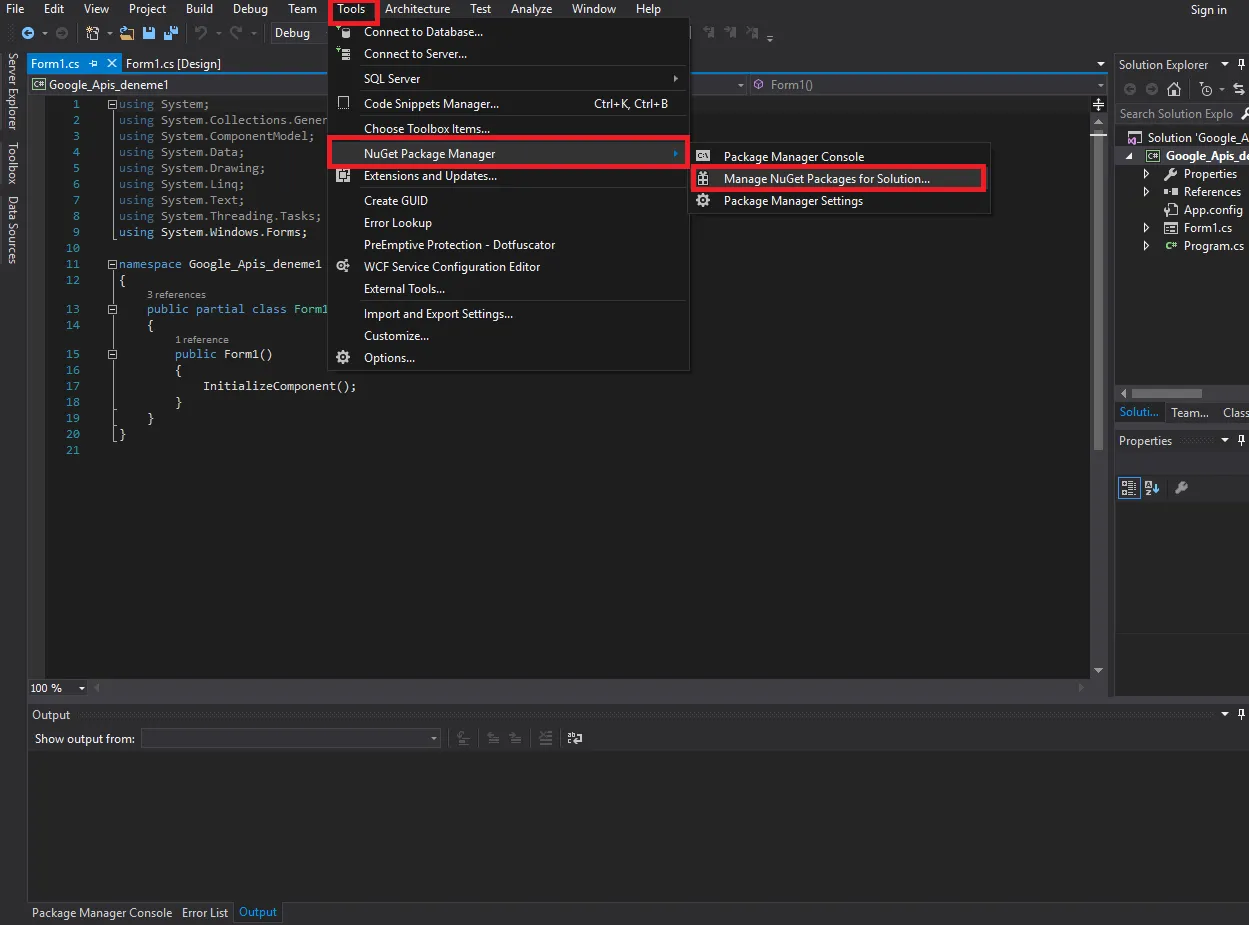Click the Clear All icon in Output toolbar
Screen dimensions: 1249x925
click(546, 738)
